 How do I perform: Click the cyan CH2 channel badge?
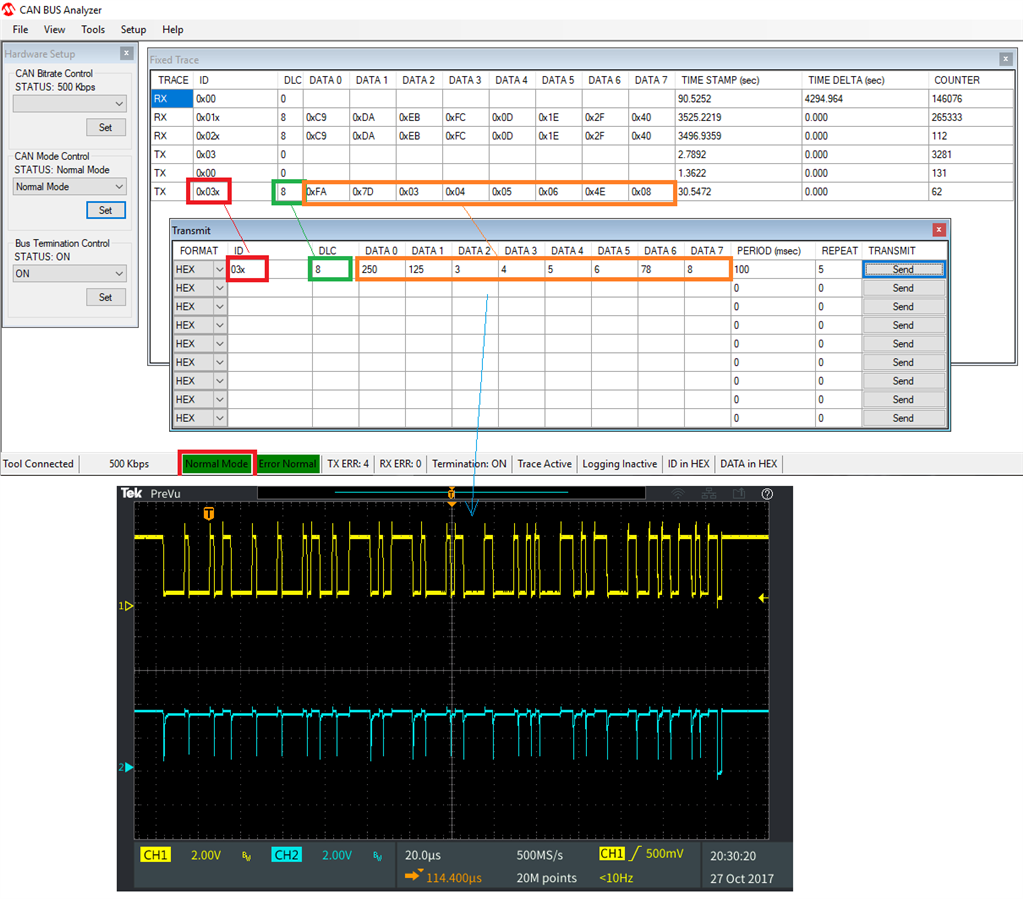click(x=286, y=855)
